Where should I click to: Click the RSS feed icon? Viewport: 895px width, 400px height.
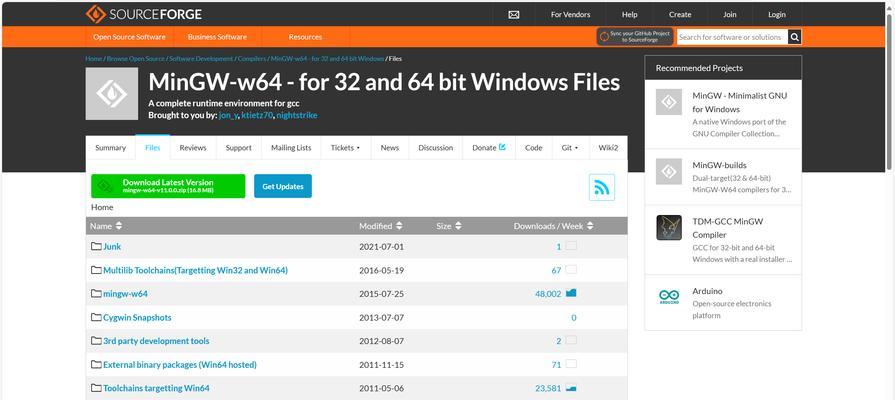tap(602, 187)
